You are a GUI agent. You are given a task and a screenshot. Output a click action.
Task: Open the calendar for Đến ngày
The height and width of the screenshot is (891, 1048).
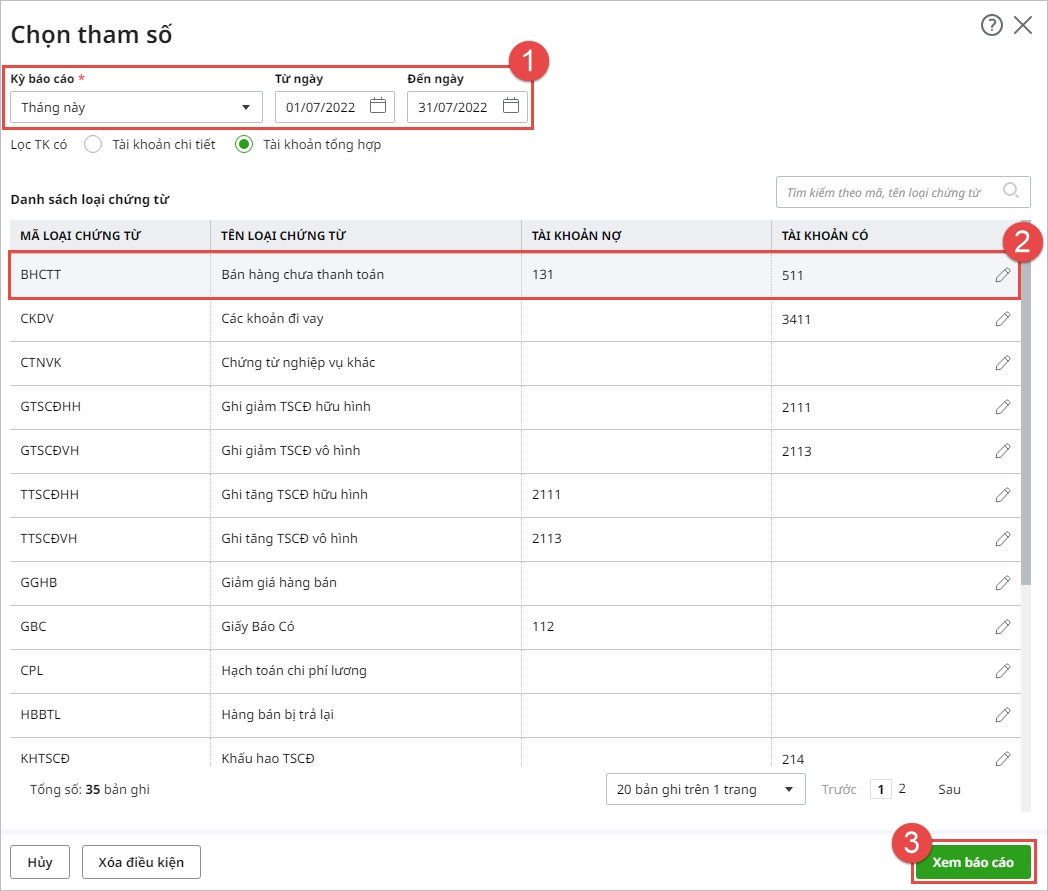pyautogui.click(x=510, y=106)
